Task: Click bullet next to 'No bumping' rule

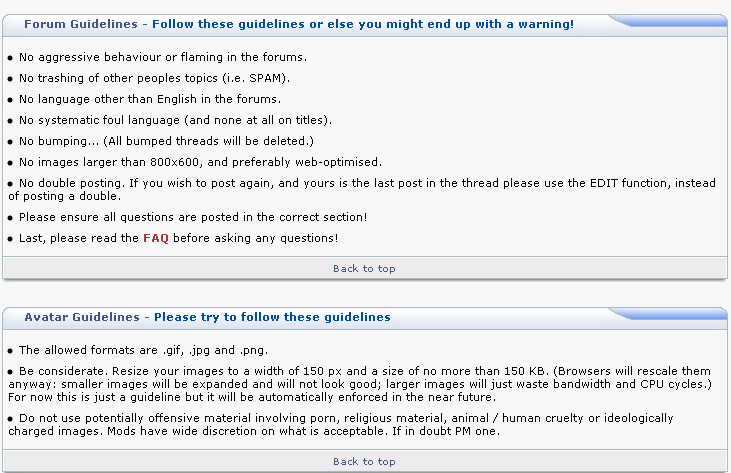Action: tap(10, 141)
